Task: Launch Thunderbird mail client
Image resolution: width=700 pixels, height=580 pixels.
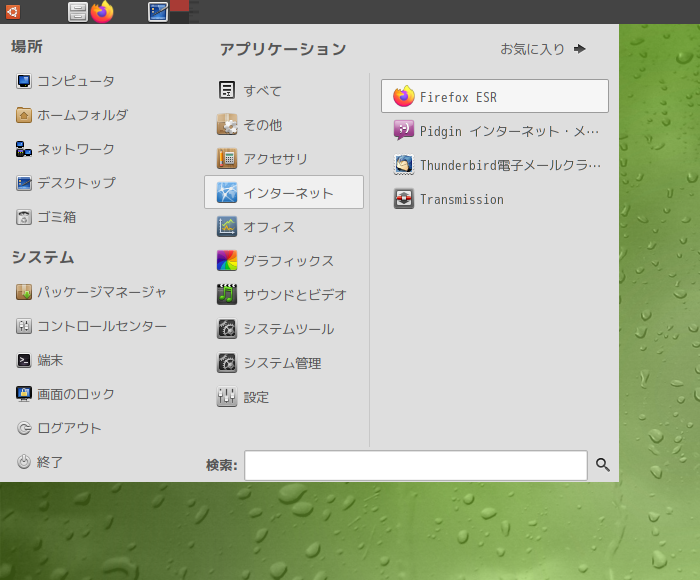Action: pos(495,165)
